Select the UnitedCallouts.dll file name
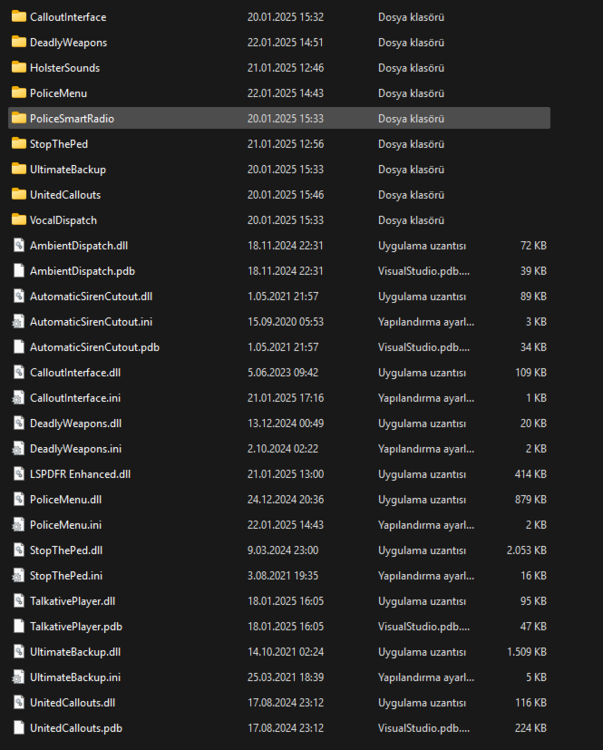 72,702
